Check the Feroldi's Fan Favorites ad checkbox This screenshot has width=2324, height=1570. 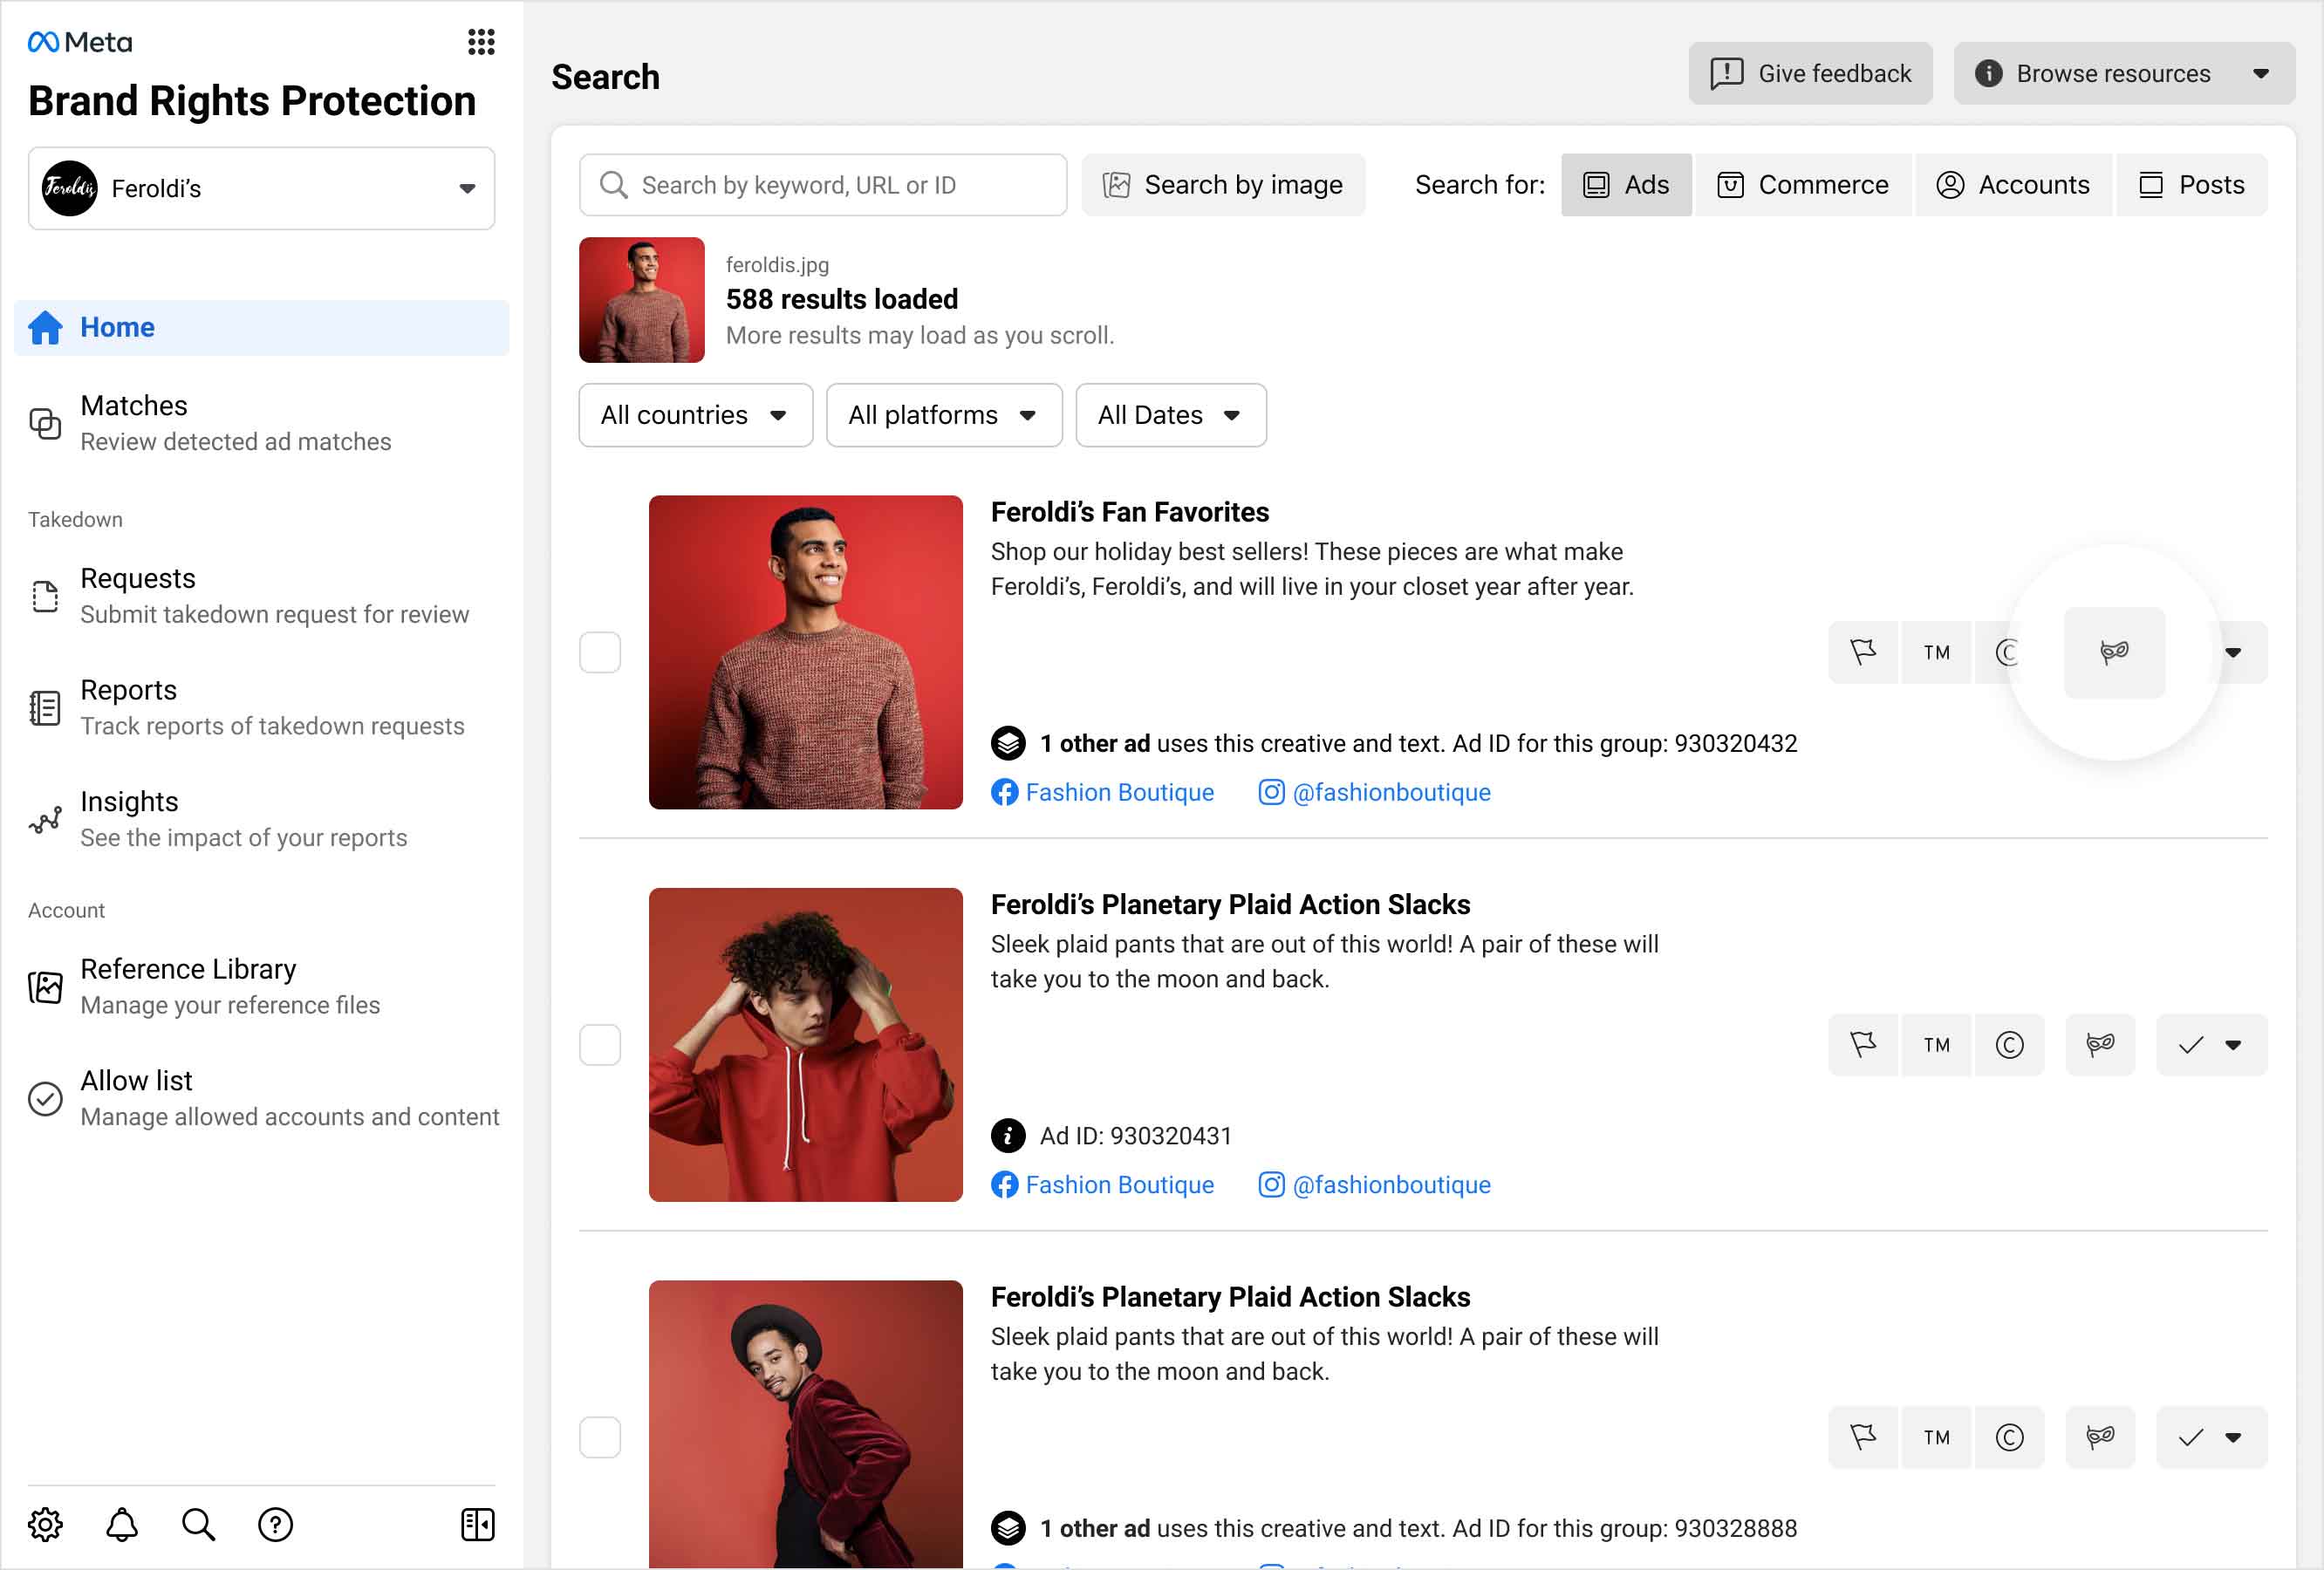pyautogui.click(x=600, y=653)
